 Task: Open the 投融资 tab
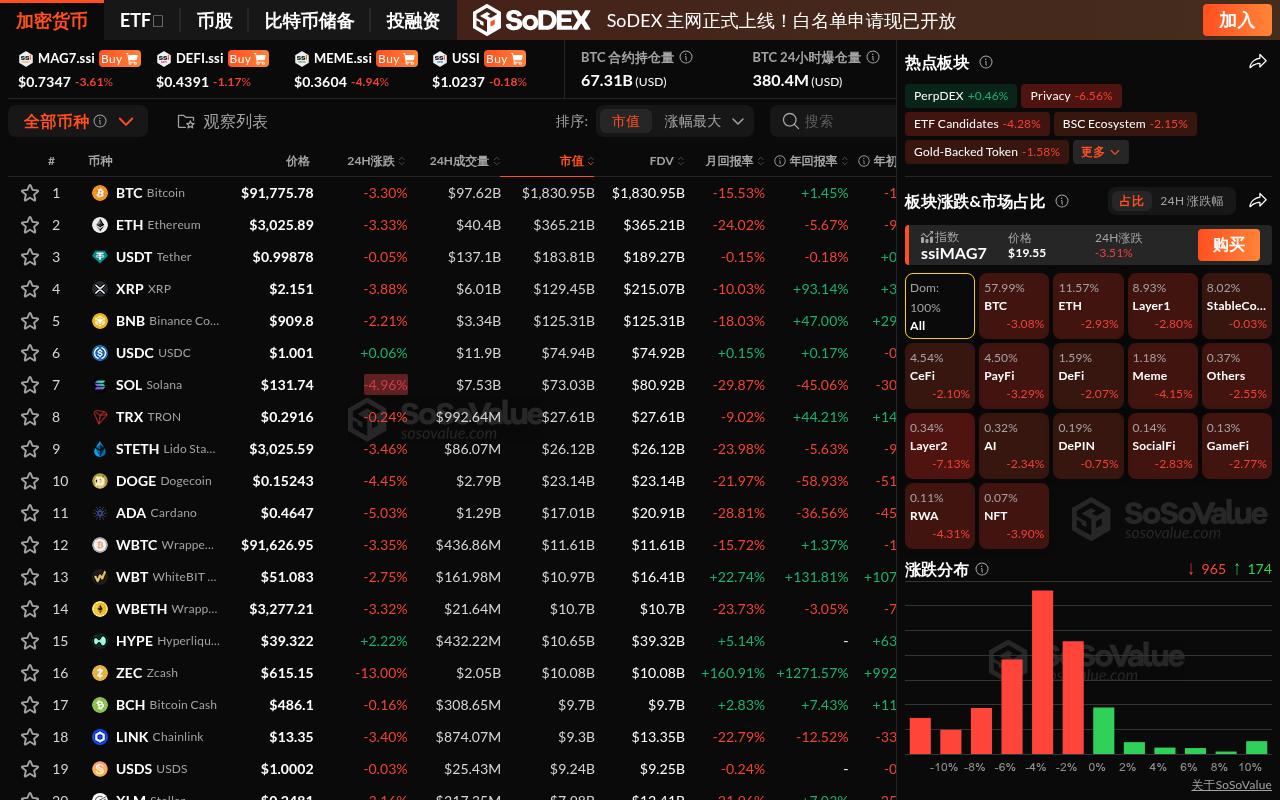pos(413,20)
